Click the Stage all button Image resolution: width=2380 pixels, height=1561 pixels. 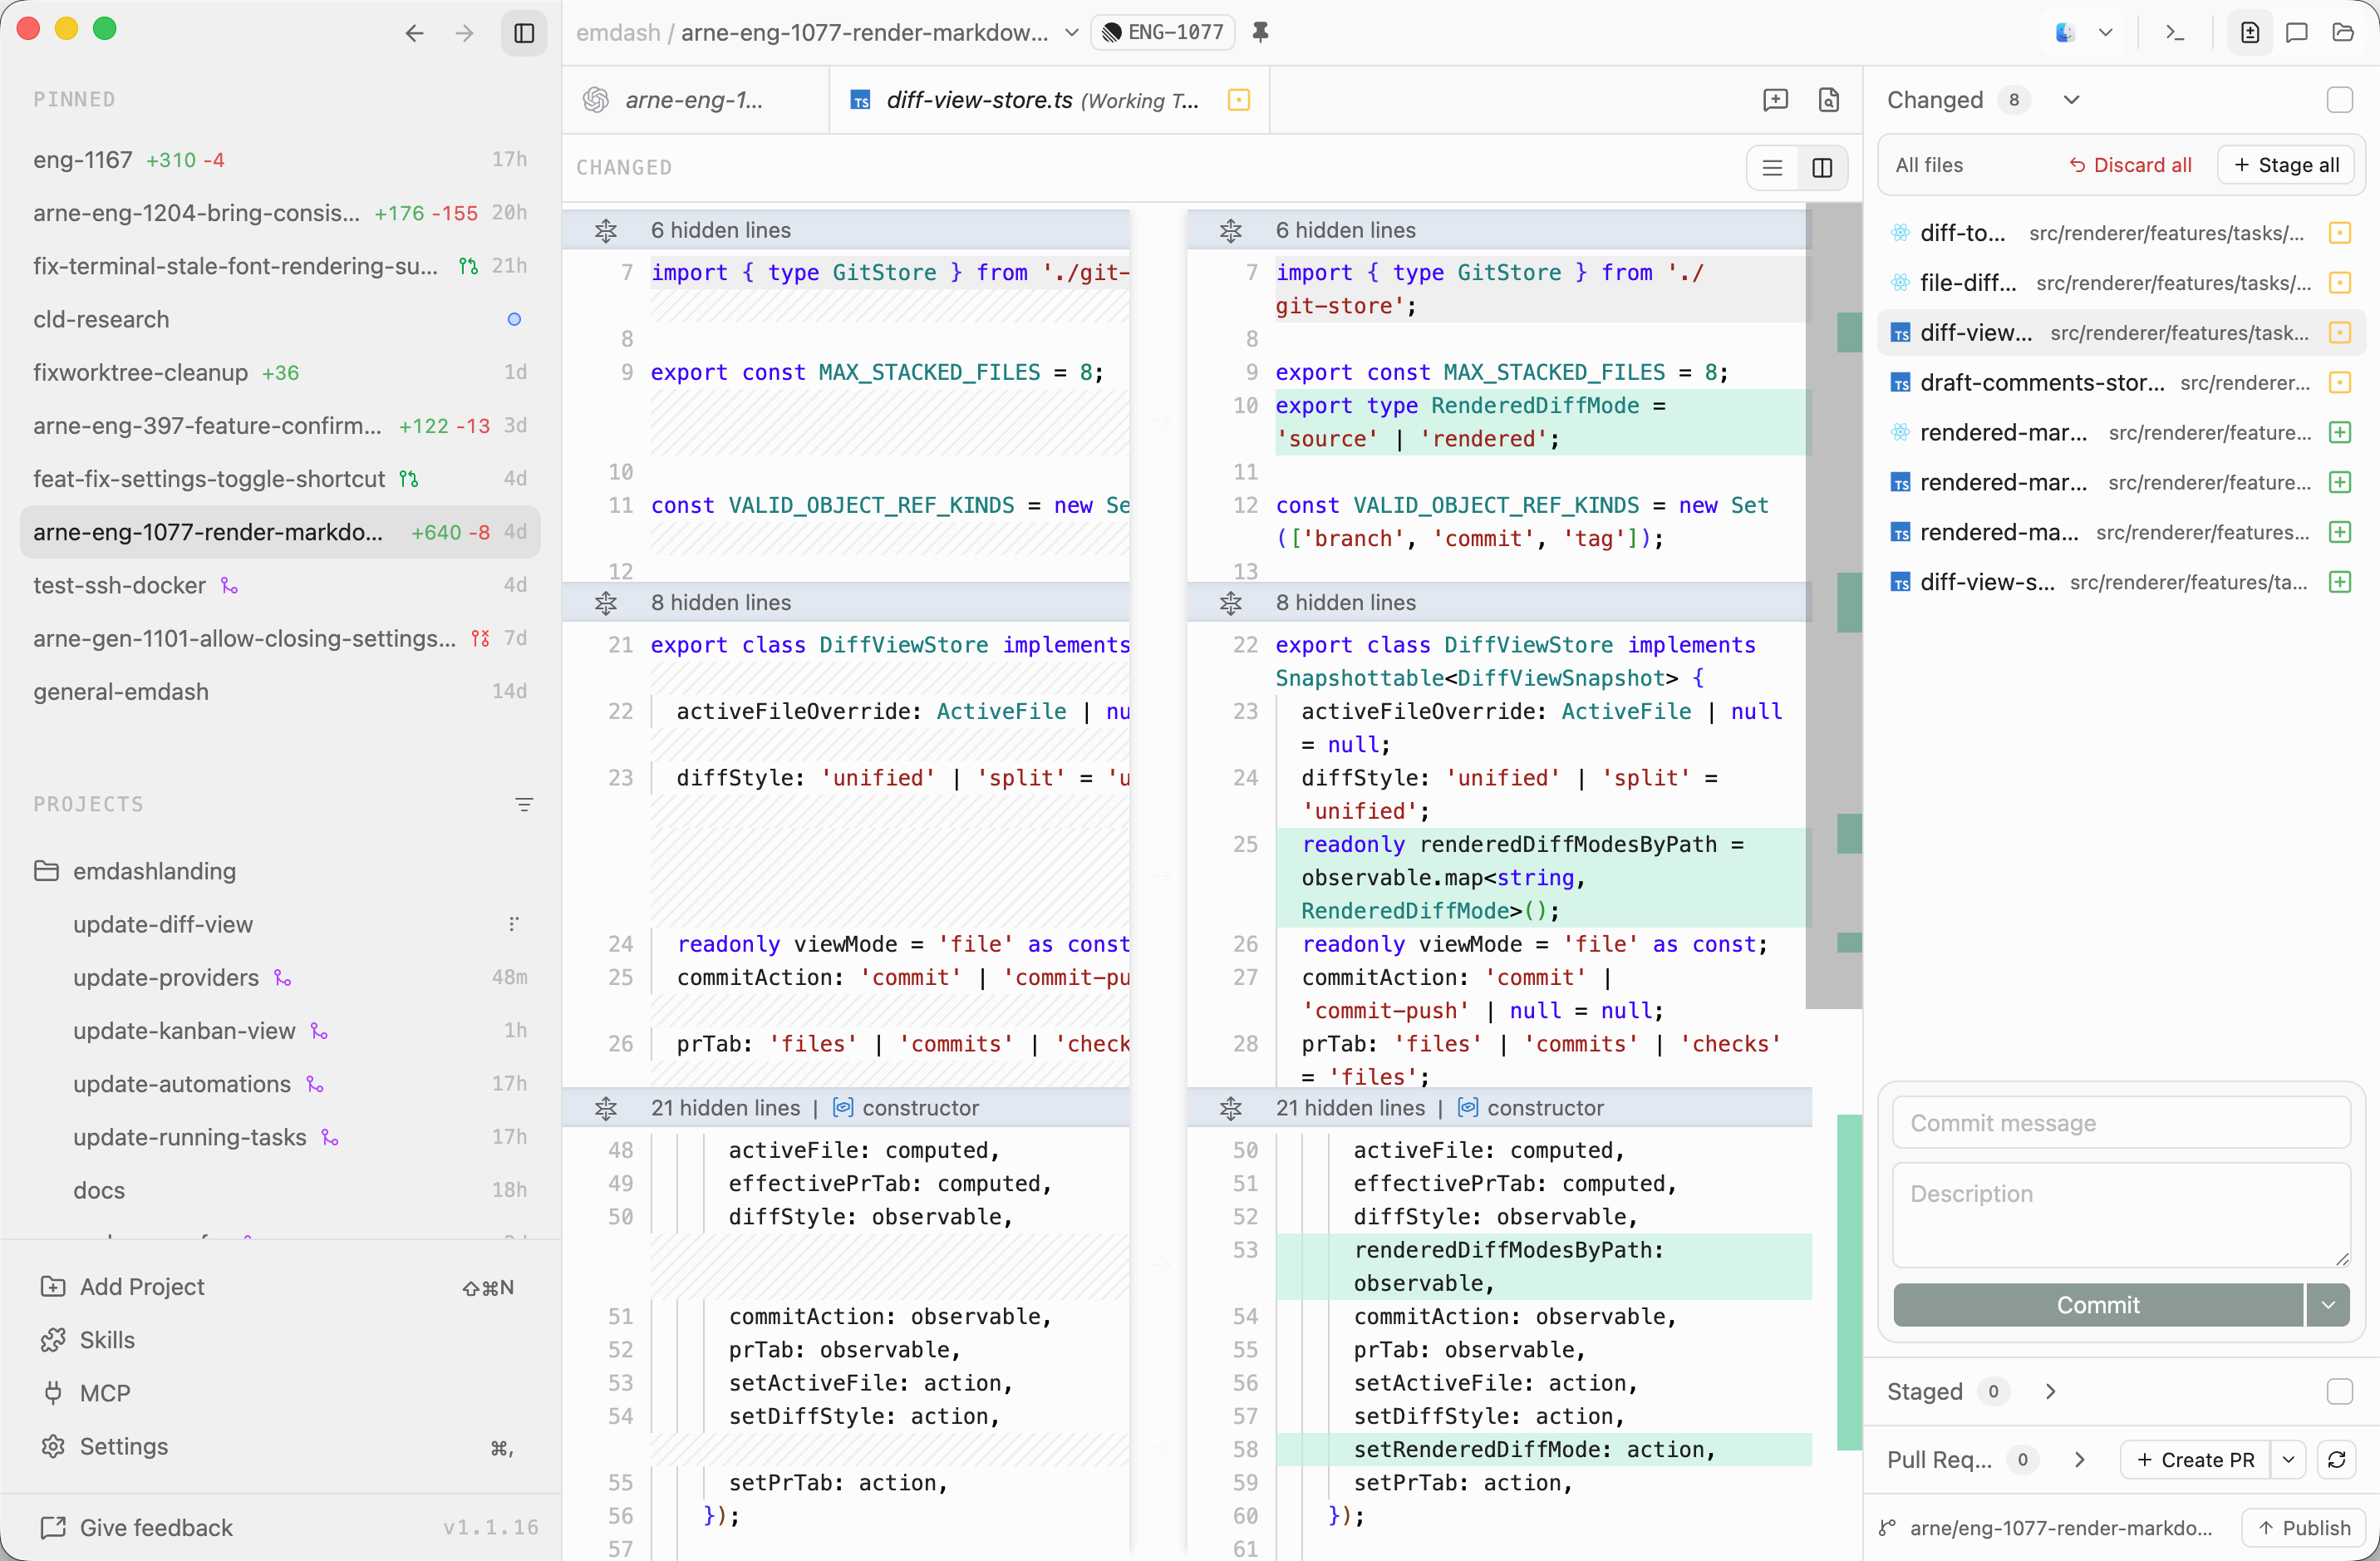coord(2286,165)
